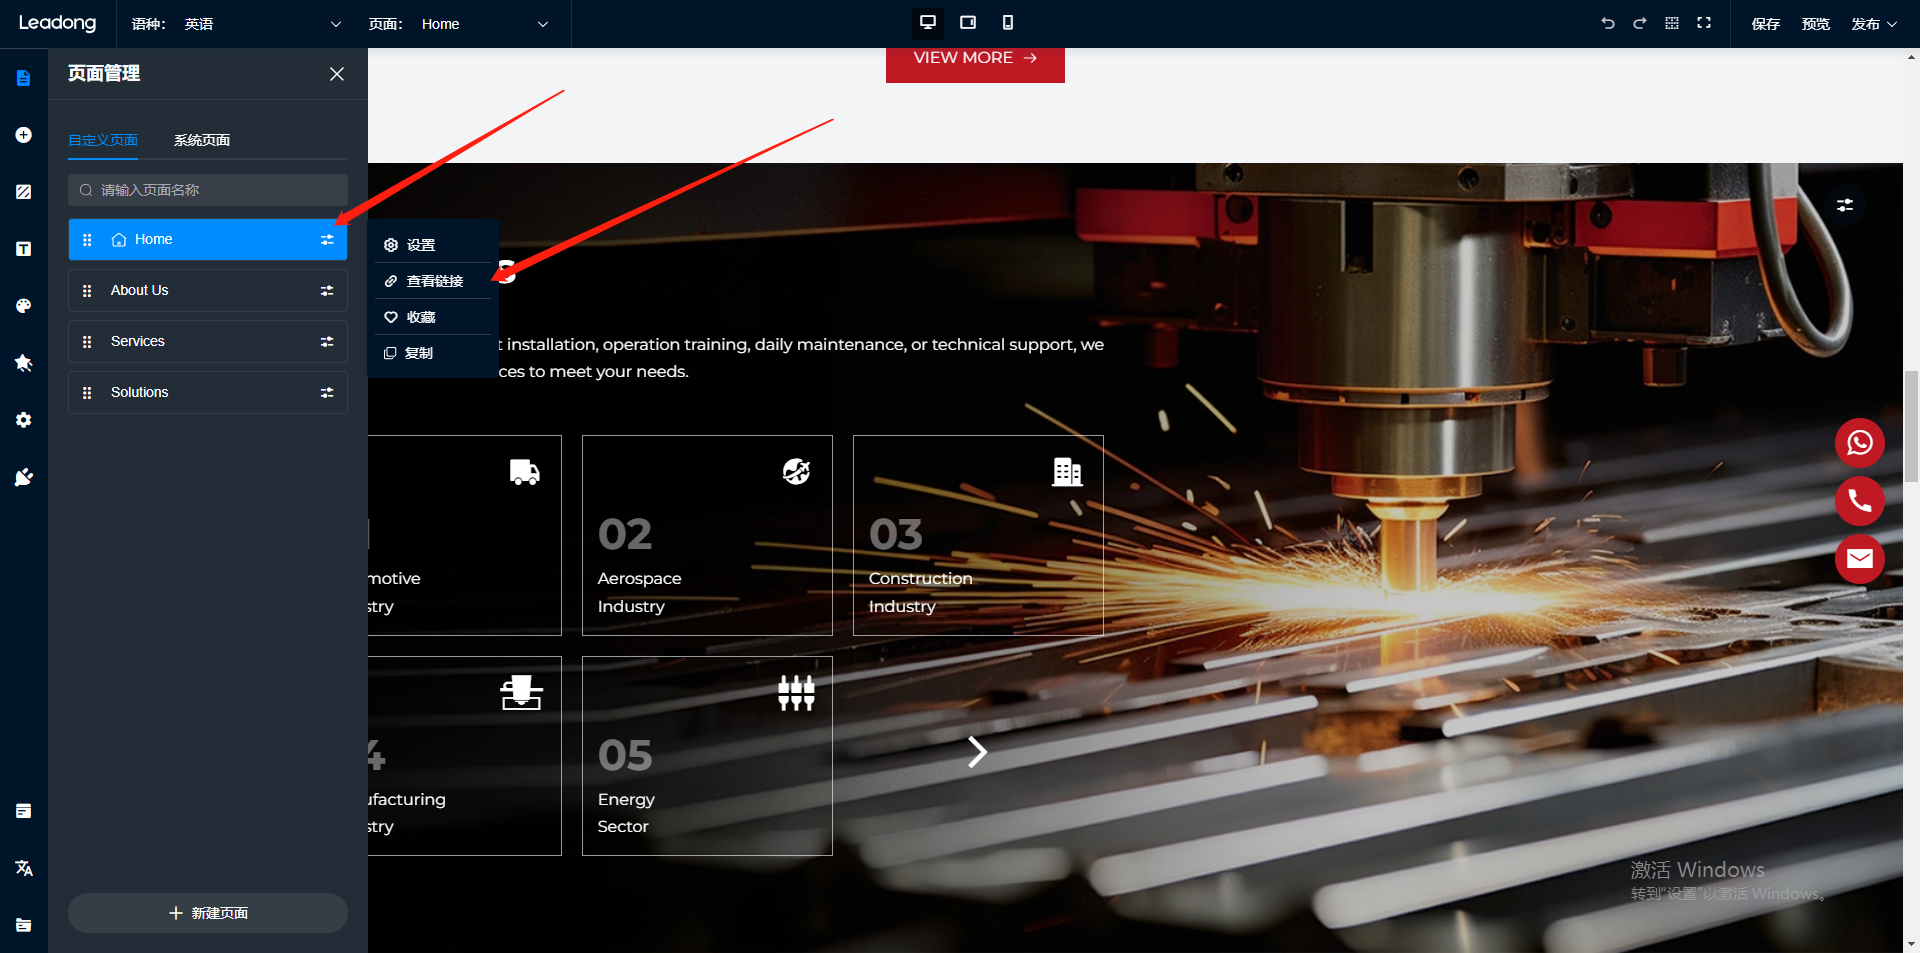Open the theme palette sidebar icon
Image resolution: width=1920 pixels, height=953 pixels.
pyautogui.click(x=24, y=306)
